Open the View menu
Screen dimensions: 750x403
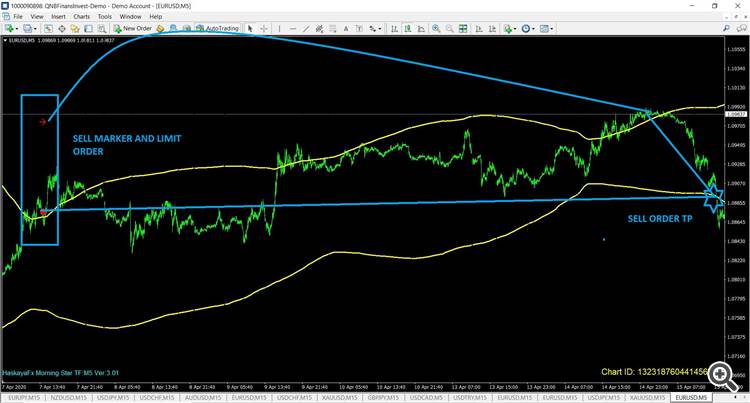[37, 16]
